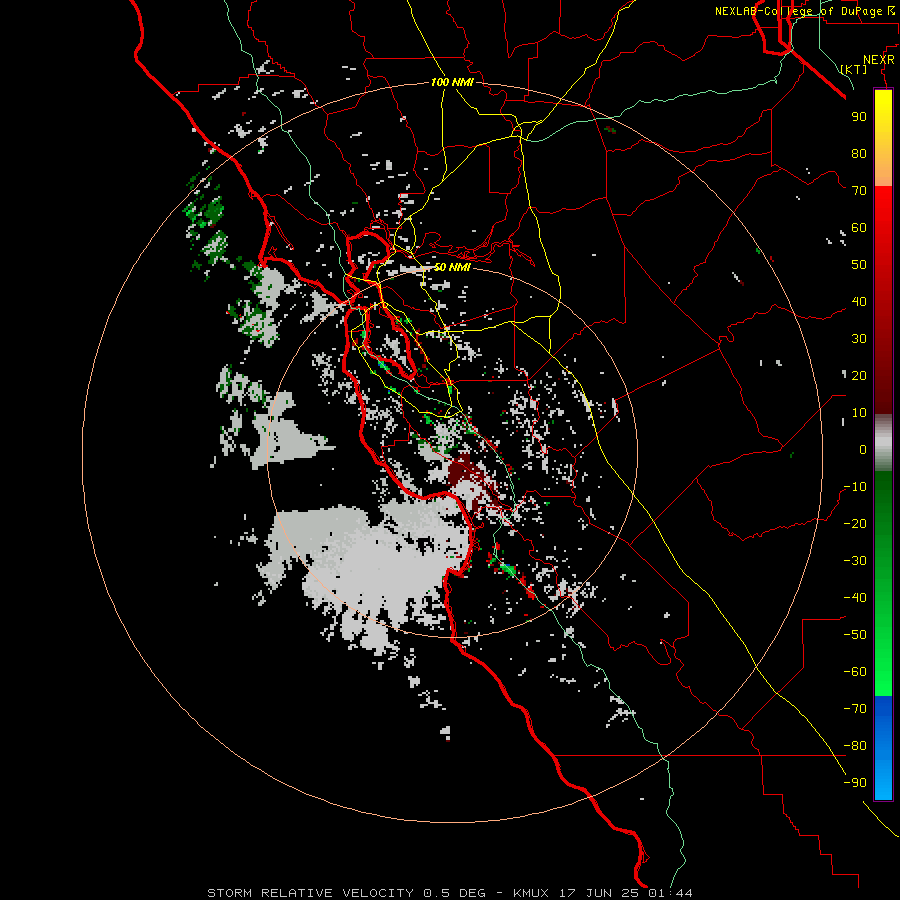Click the 80 value on the velocity scale
This screenshot has height=900, width=900.
pos(859,153)
